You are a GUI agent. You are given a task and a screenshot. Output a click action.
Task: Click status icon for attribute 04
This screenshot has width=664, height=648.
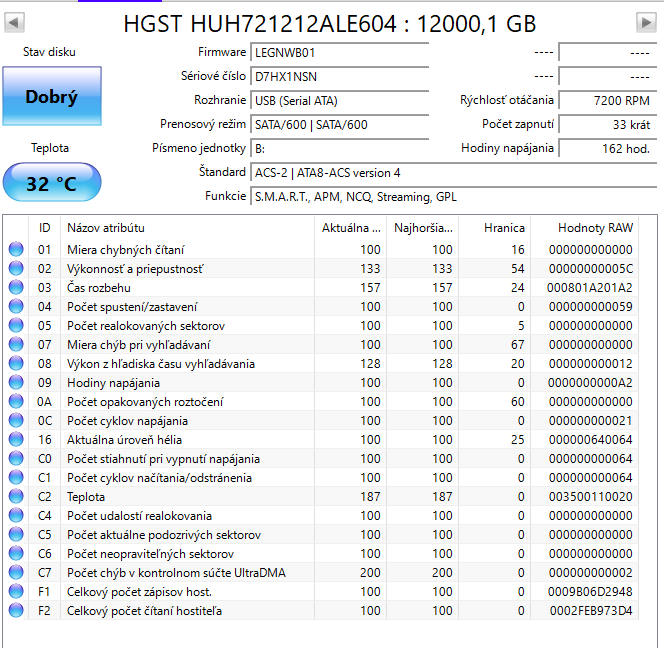point(16,306)
